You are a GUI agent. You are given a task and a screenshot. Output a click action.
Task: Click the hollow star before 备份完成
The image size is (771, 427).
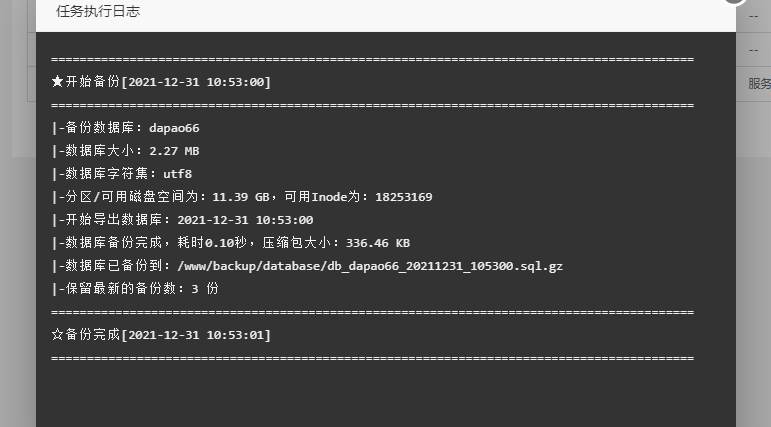[x=57, y=335]
